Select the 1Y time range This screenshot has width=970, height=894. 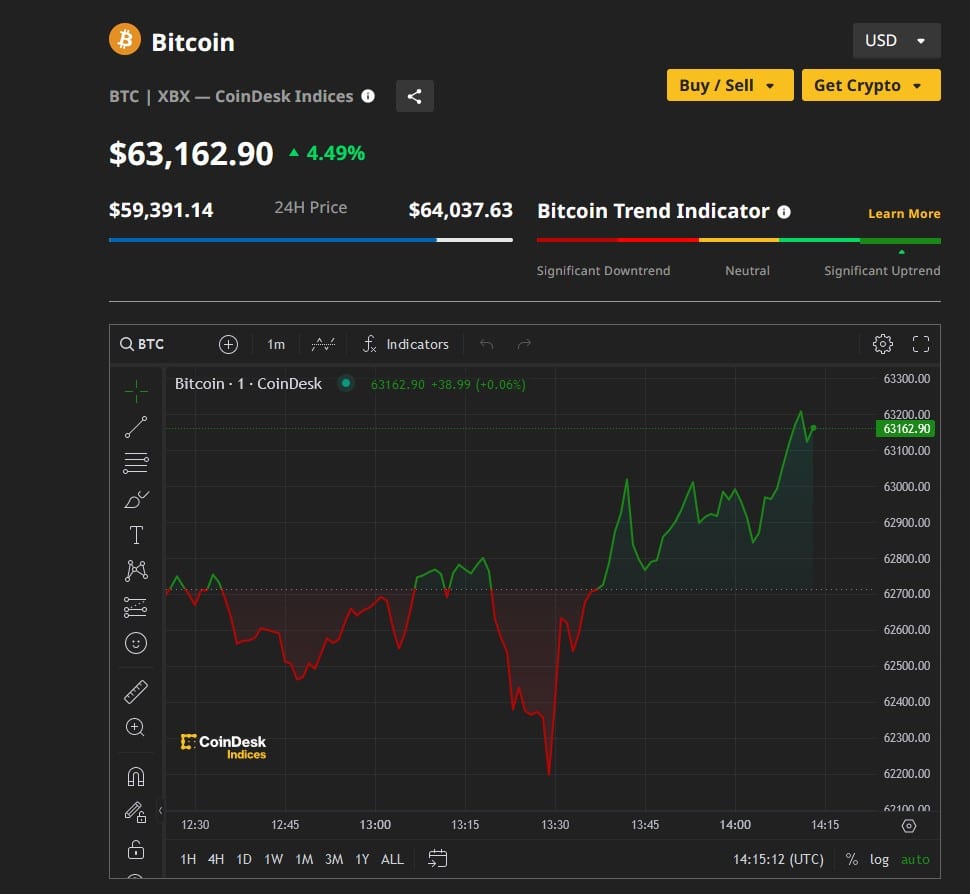coord(362,859)
